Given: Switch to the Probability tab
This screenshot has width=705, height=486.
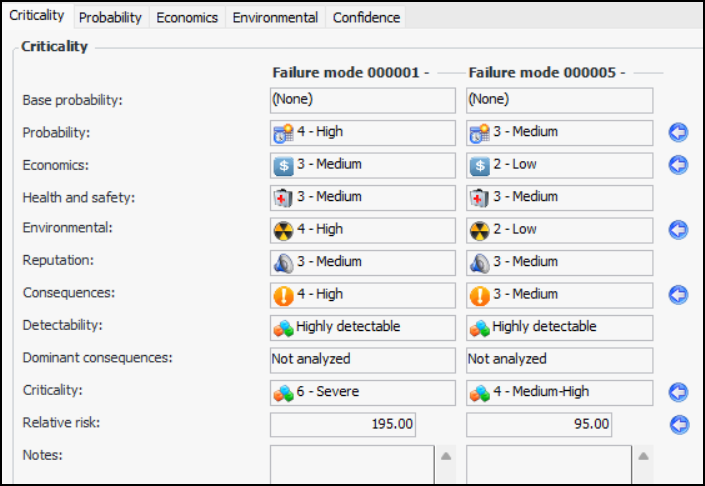Looking at the screenshot, I should click(x=110, y=18).
